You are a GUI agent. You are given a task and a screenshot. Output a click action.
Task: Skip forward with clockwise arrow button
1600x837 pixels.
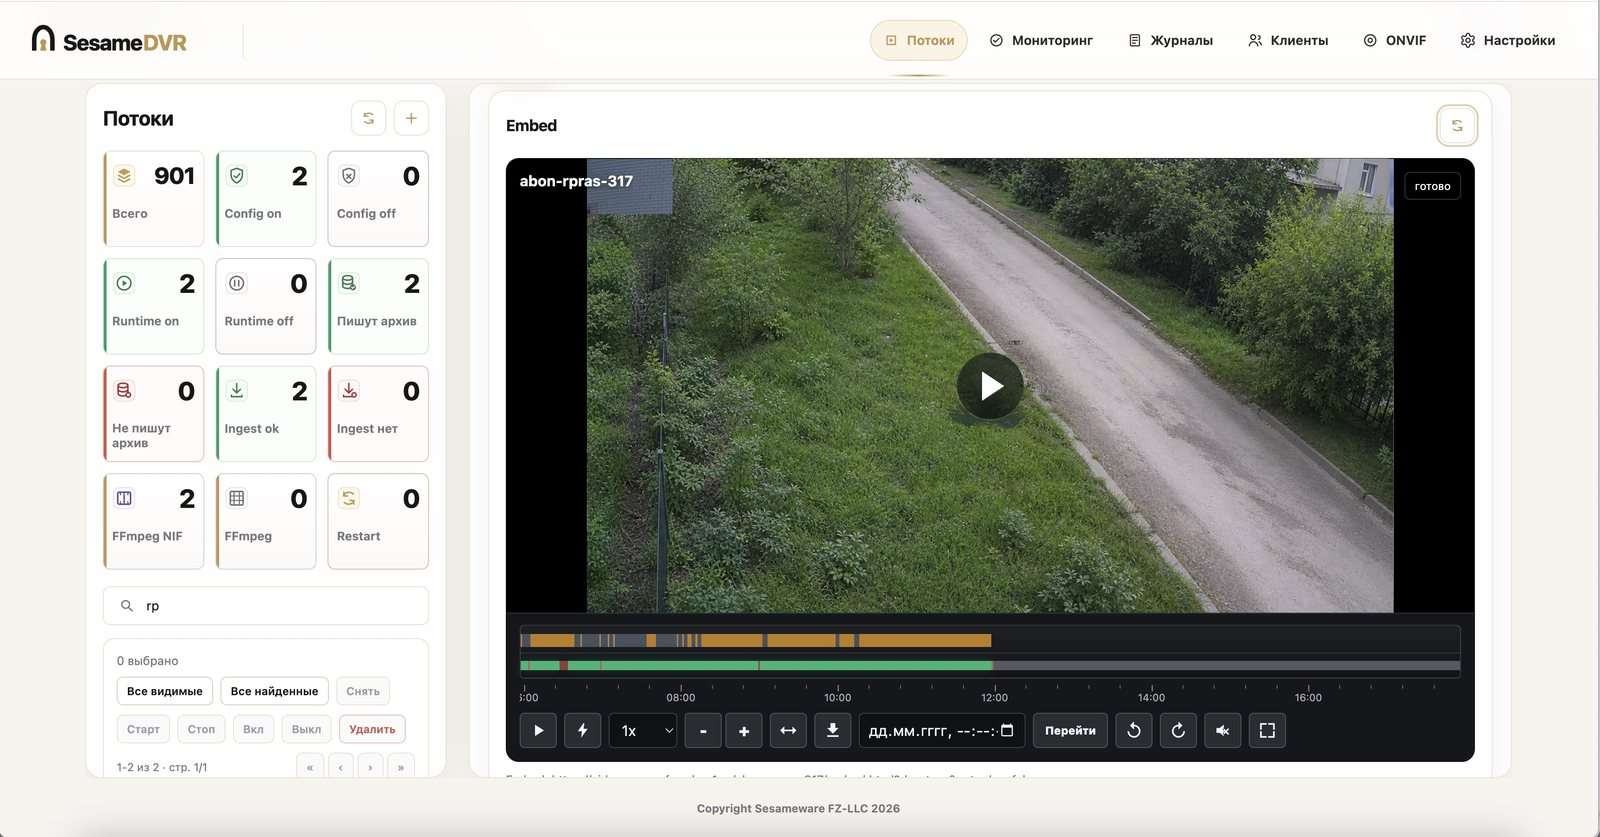[1178, 731]
